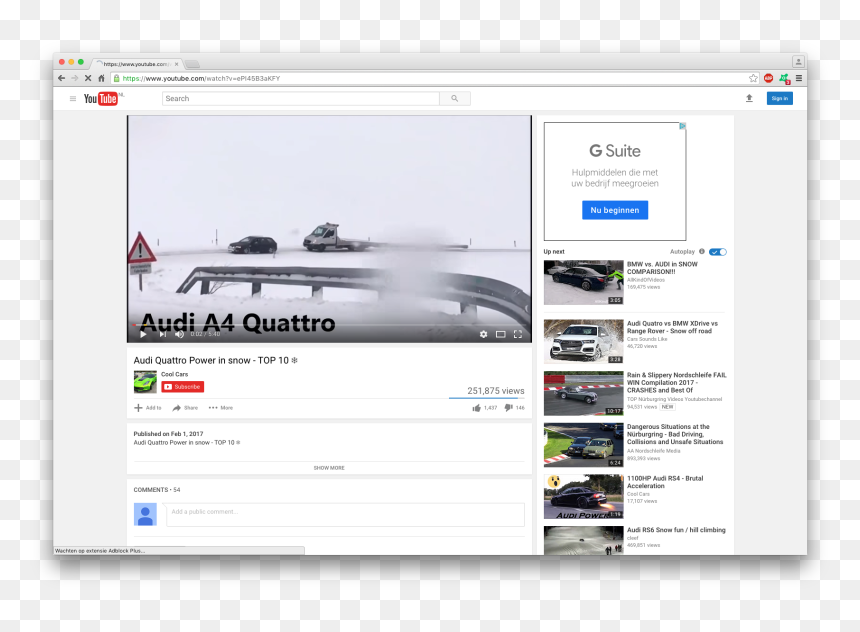Click the Nu beginnen ad button
This screenshot has height=632, width=860.
pos(615,210)
